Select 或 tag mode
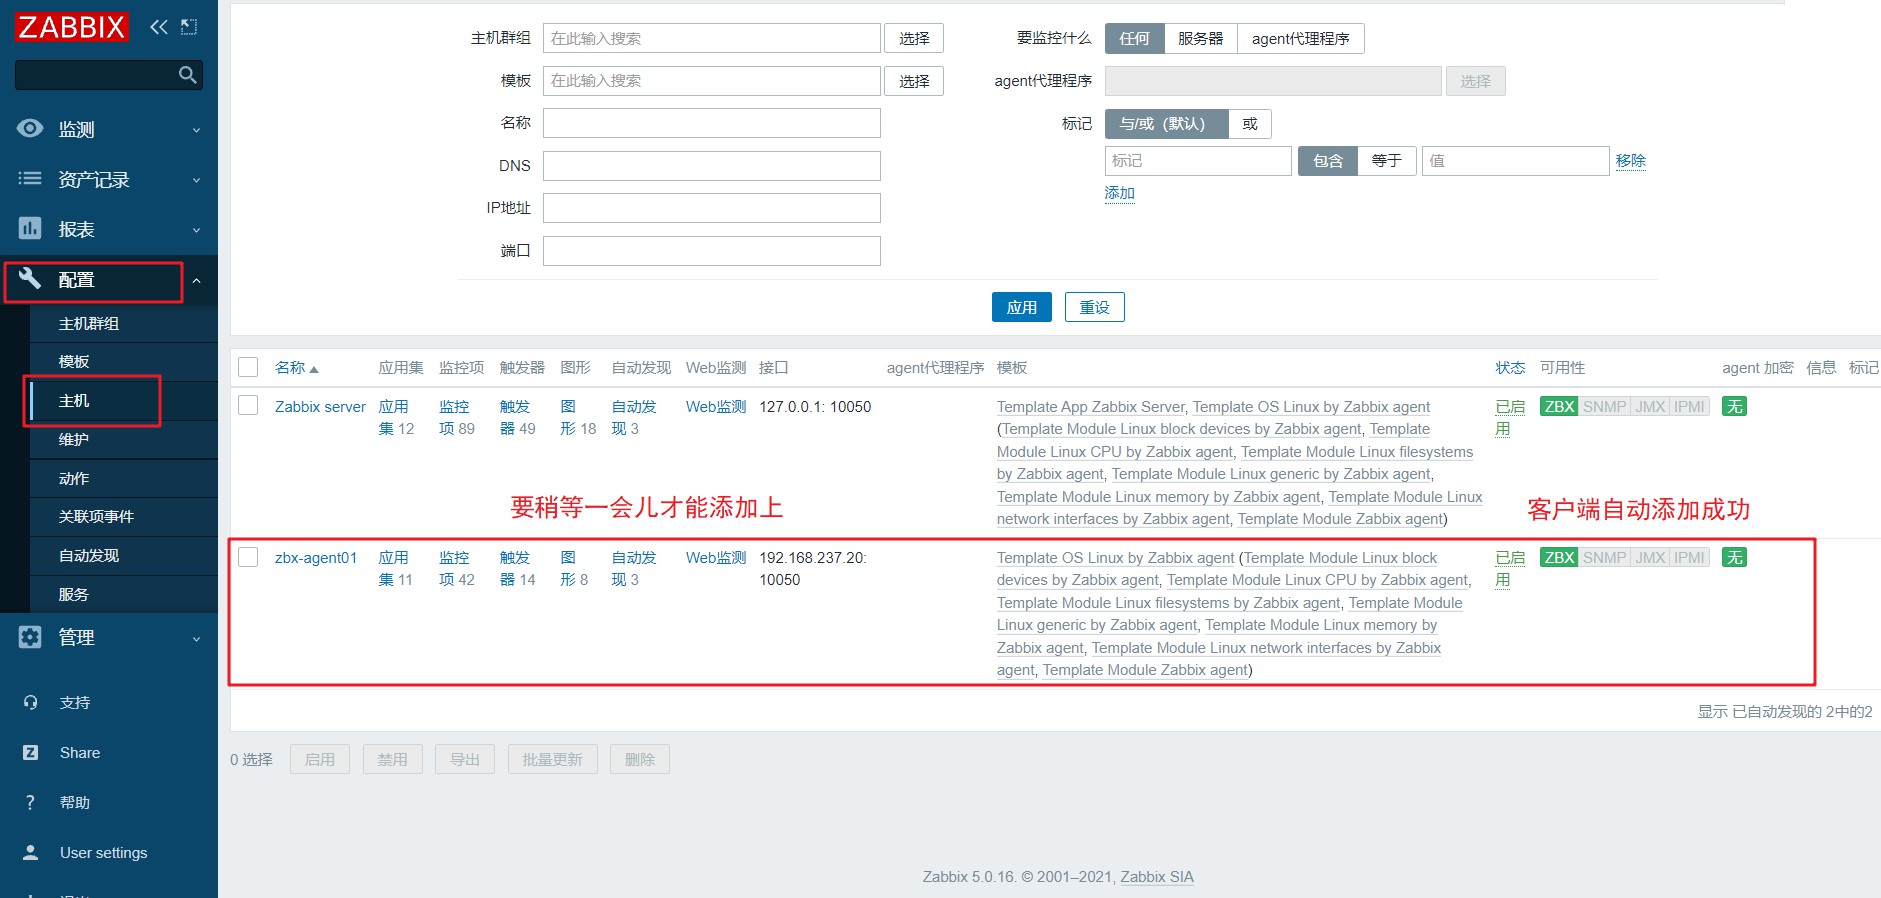This screenshot has height=898, width=1881. pyautogui.click(x=1250, y=124)
